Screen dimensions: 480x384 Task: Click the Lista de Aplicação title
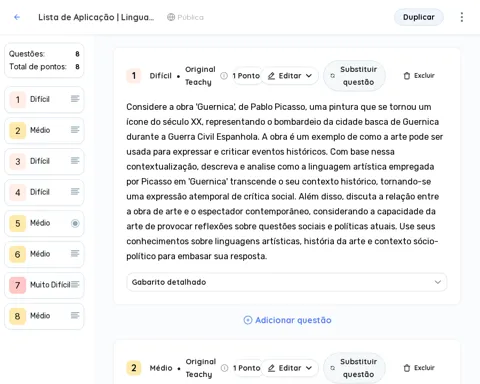(96, 17)
